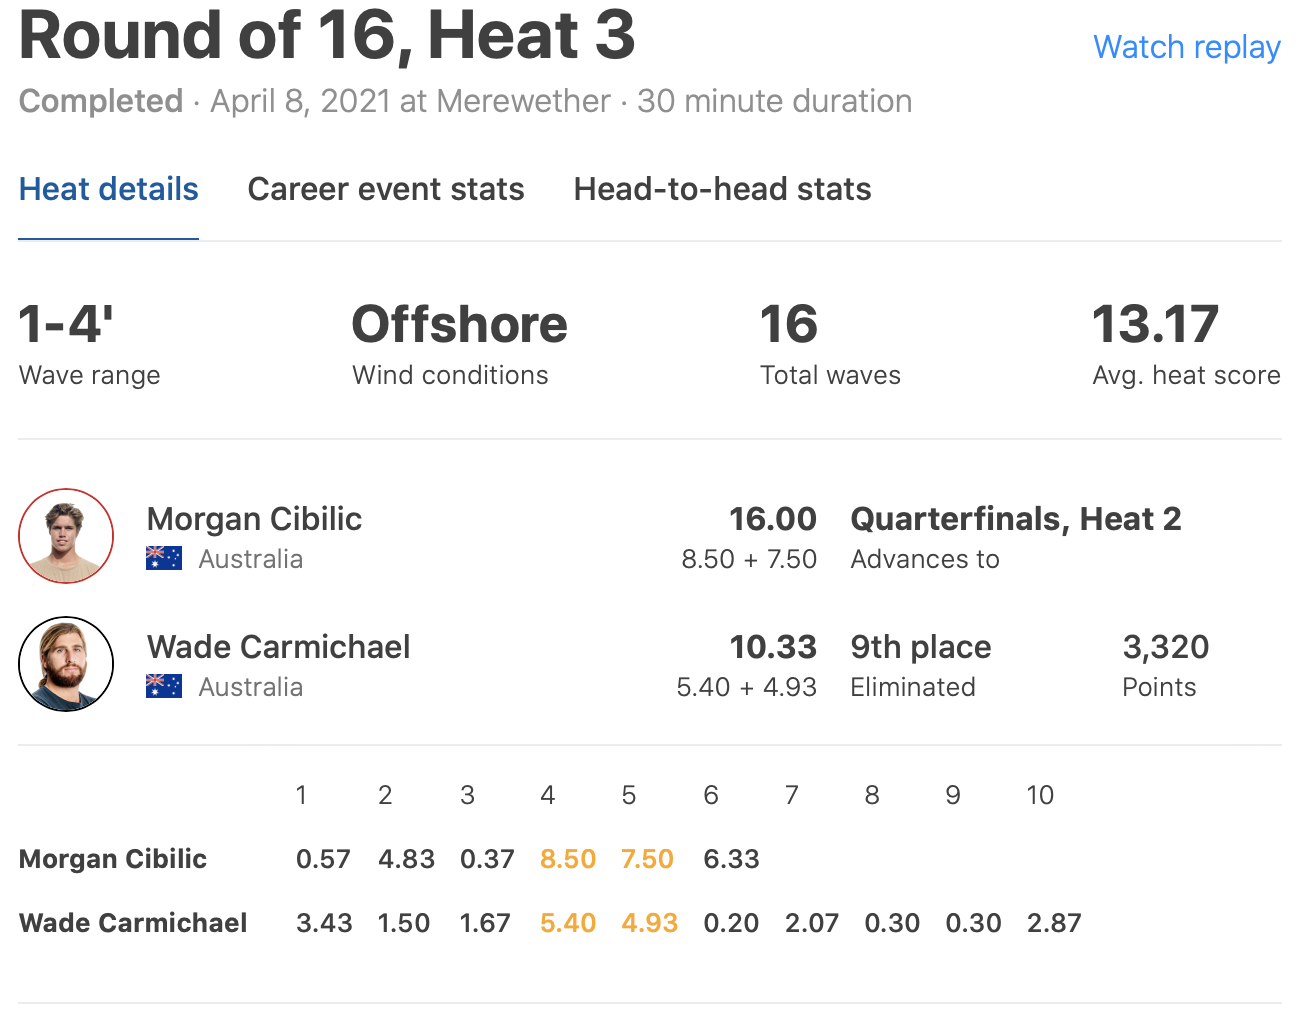Click Wade Carmichael's 10.33 heat total
The width and height of the screenshot is (1312, 1010).
pyautogui.click(x=772, y=647)
